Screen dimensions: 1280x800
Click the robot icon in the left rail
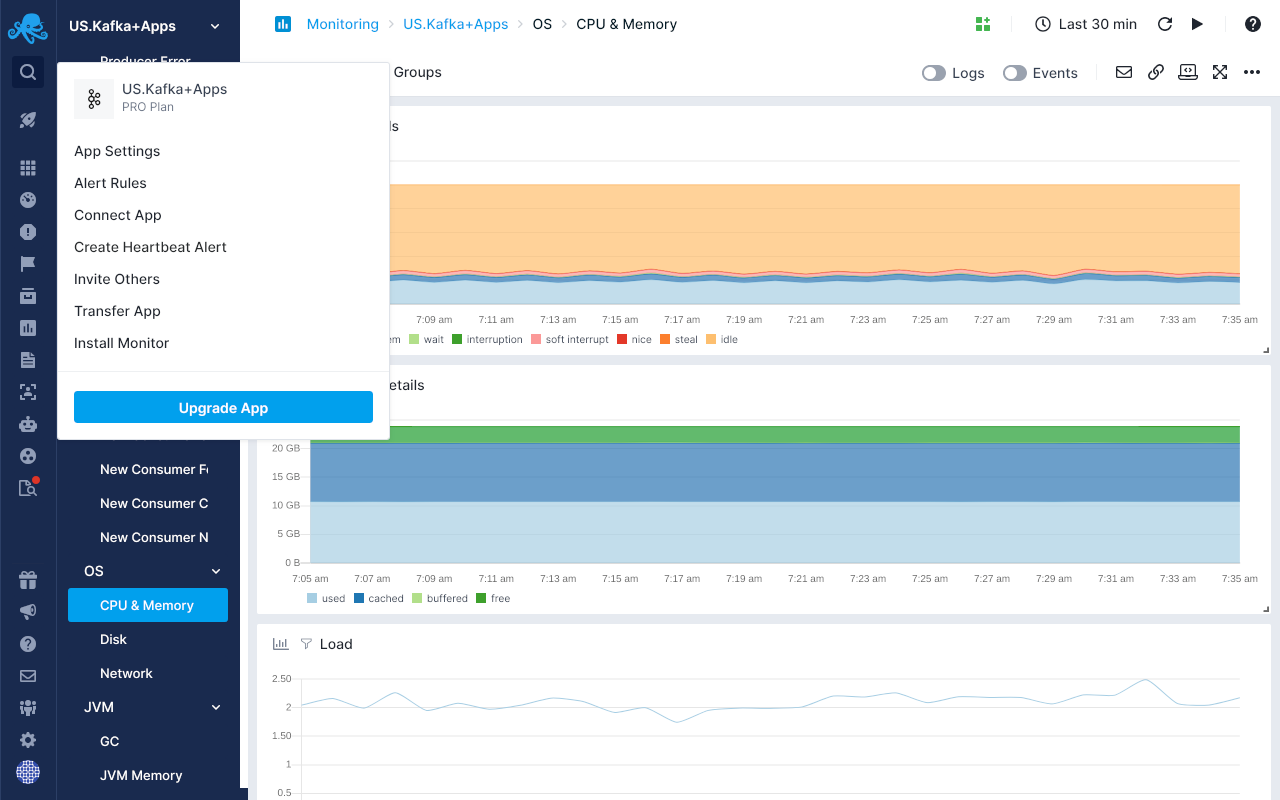(x=28, y=424)
